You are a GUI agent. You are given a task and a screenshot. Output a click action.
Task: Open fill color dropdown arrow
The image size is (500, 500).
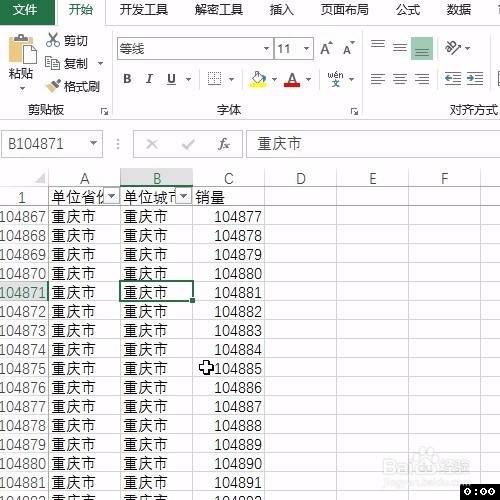pyautogui.click(x=274, y=79)
